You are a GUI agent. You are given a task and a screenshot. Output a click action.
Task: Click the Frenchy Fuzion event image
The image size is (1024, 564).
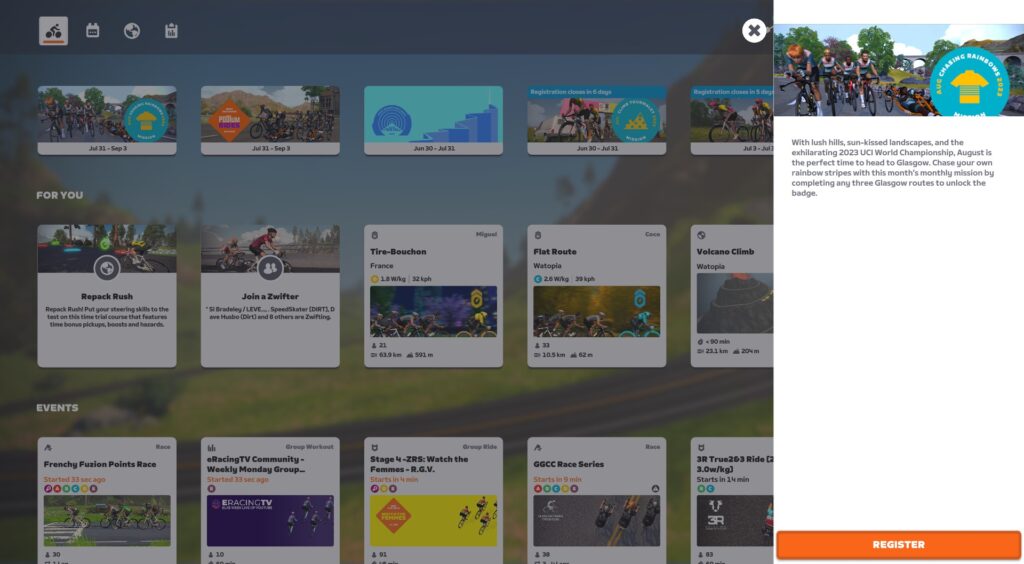click(107, 520)
